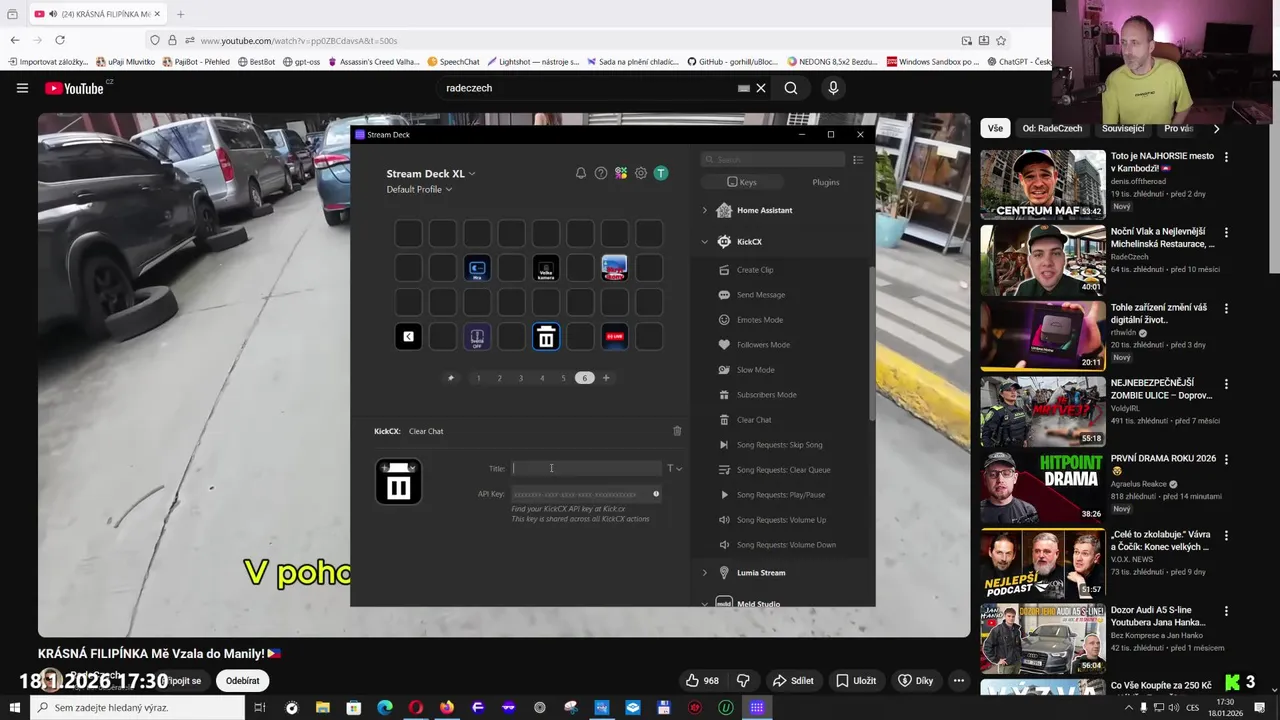The image size is (1280, 720).
Task: Toggle list view icon beside Stream Deck search
Action: [857, 159]
